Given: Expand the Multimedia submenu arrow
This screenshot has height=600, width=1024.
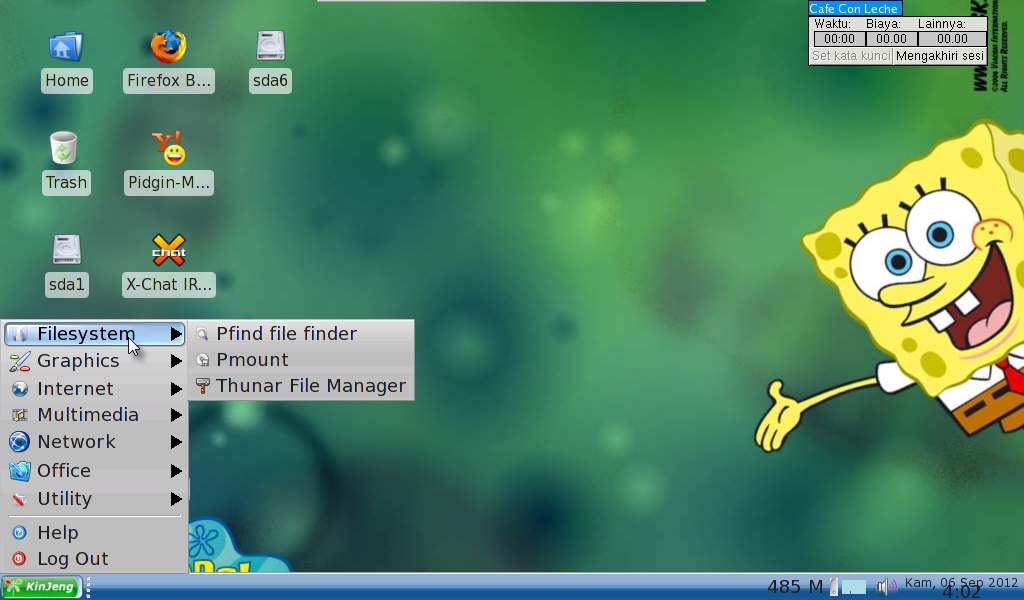Looking at the screenshot, I should pyautogui.click(x=176, y=415).
